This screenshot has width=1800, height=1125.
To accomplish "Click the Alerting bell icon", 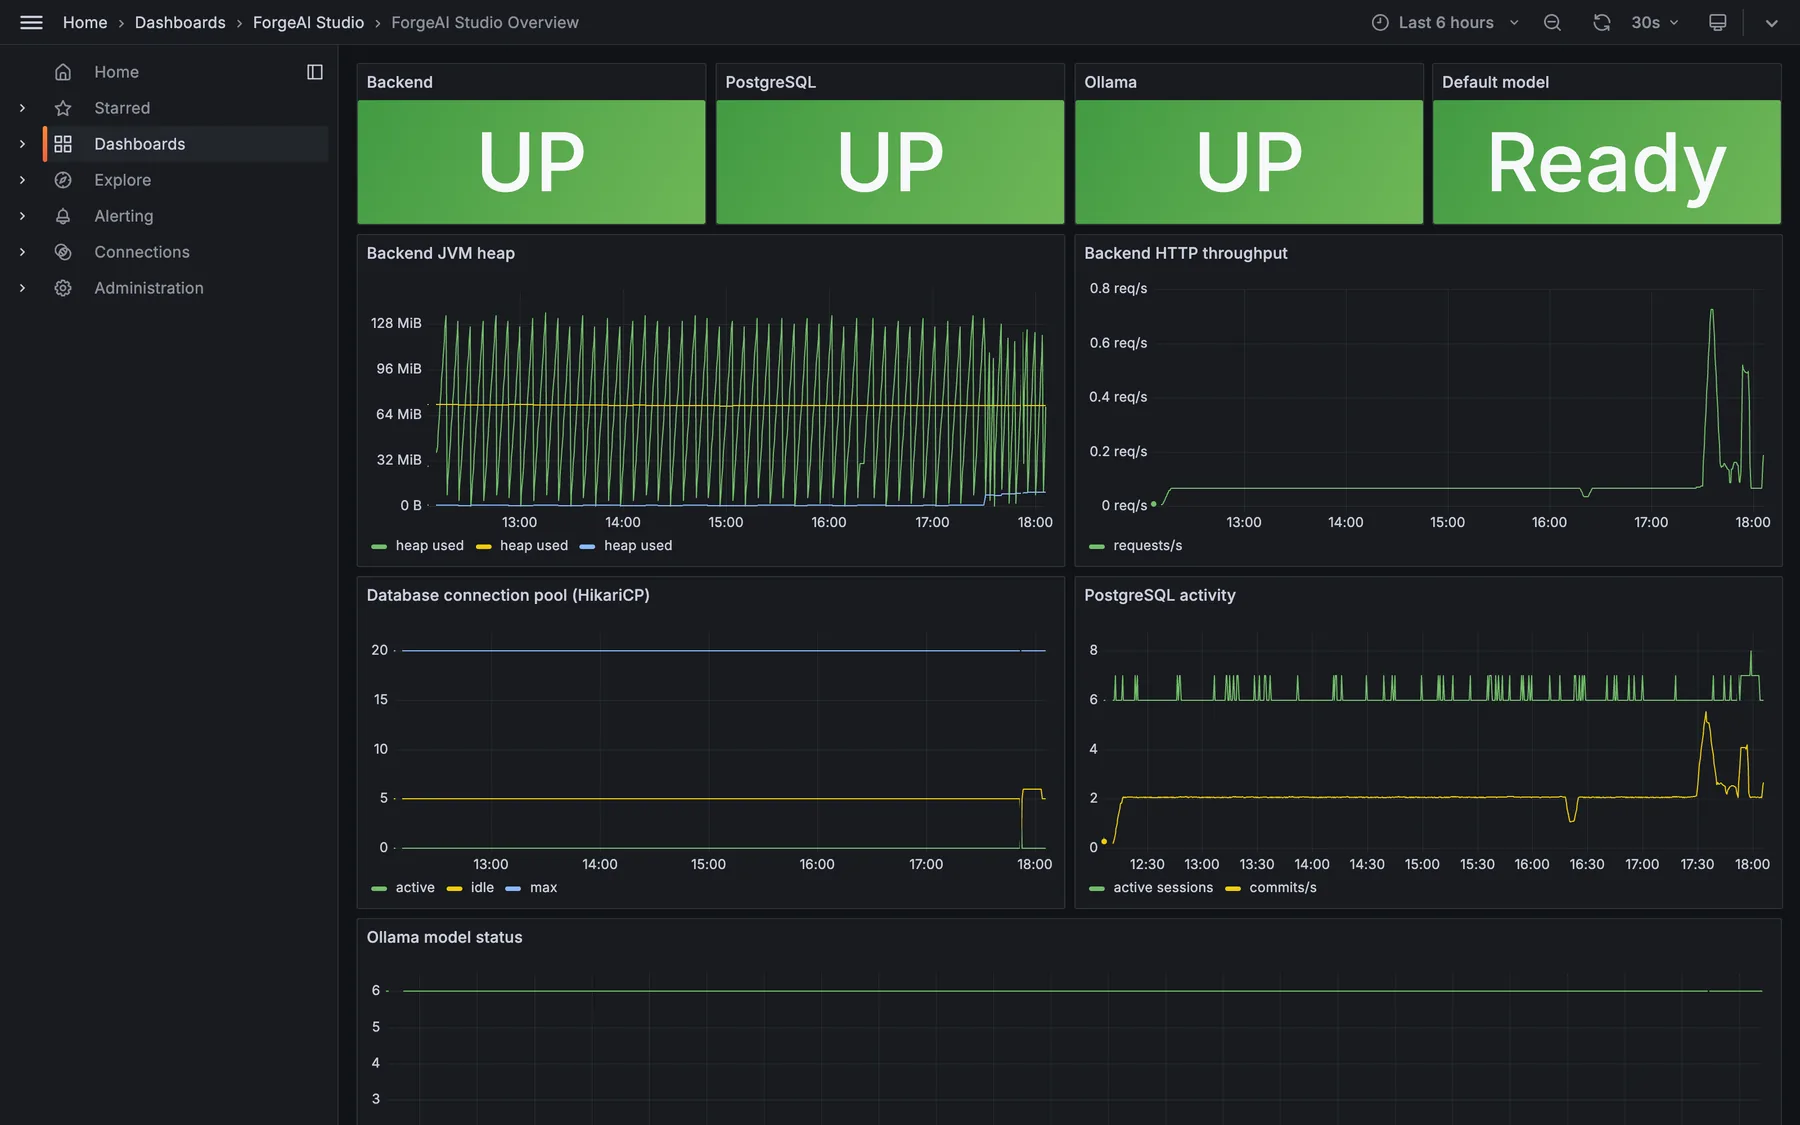I will (x=63, y=216).
